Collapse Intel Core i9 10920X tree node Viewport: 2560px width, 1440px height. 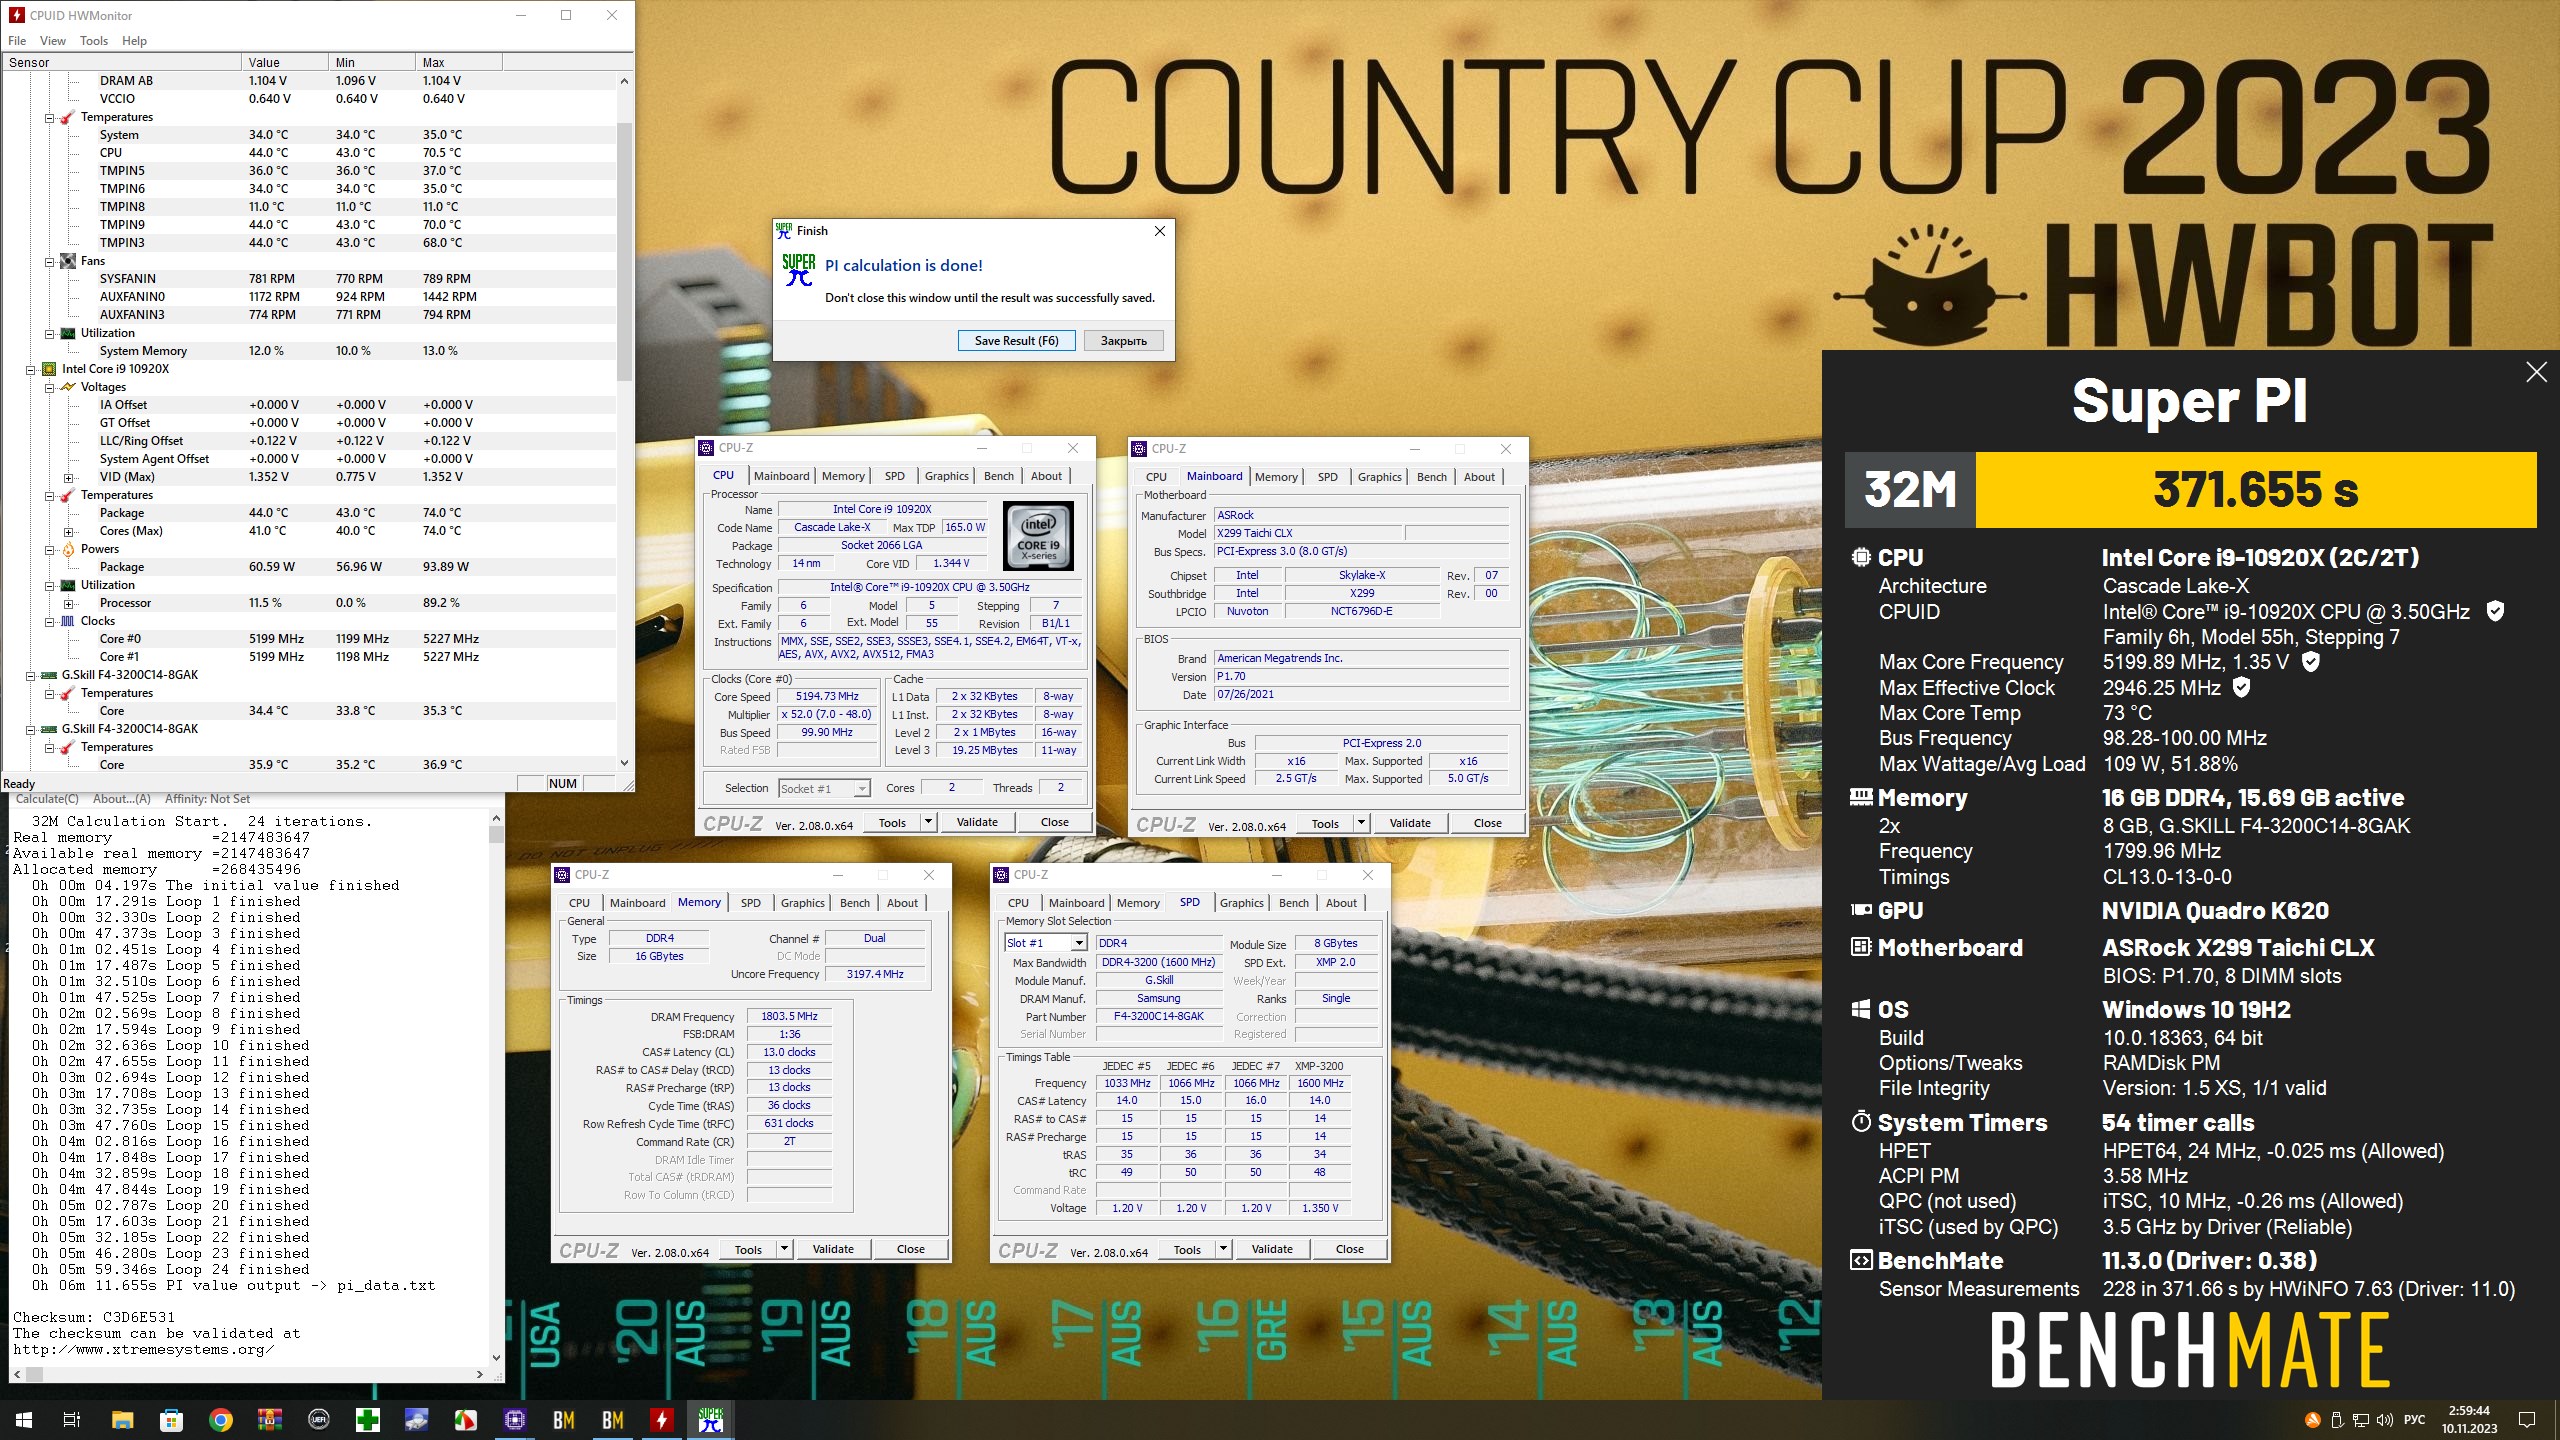pyautogui.click(x=31, y=369)
